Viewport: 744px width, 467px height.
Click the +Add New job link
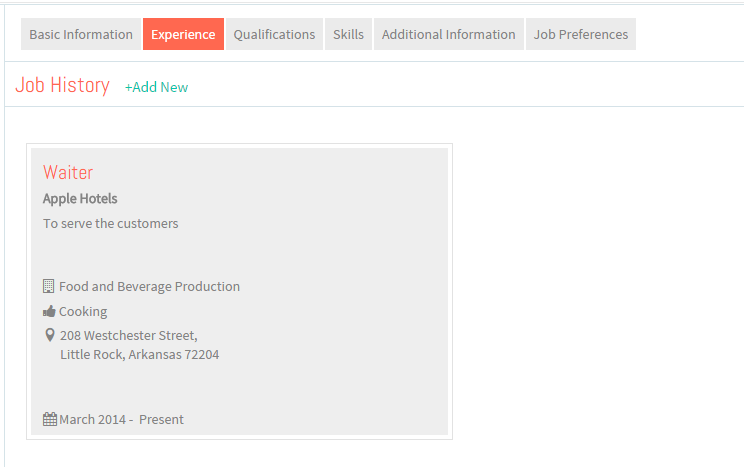tap(157, 87)
